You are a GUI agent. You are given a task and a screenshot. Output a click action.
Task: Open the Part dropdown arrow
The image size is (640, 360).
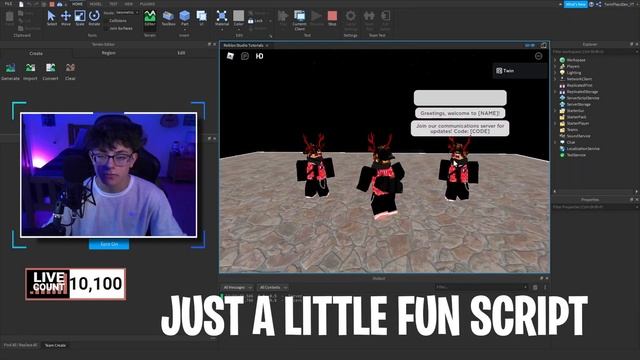point(184,29)
